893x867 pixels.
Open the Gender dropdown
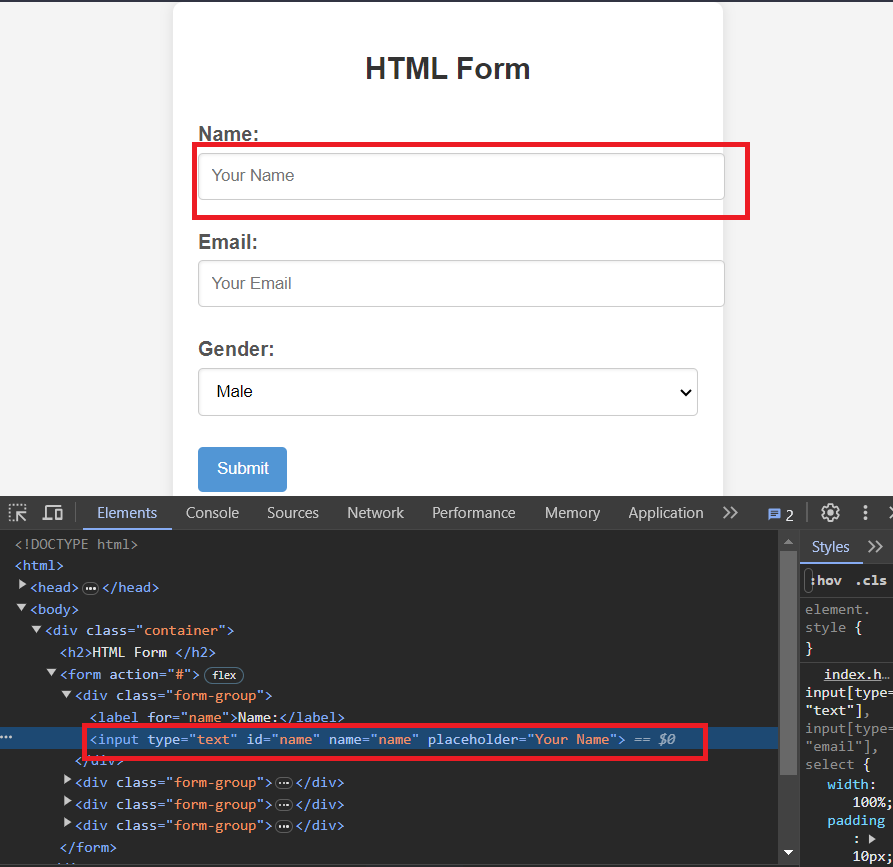tap(447, 392)
